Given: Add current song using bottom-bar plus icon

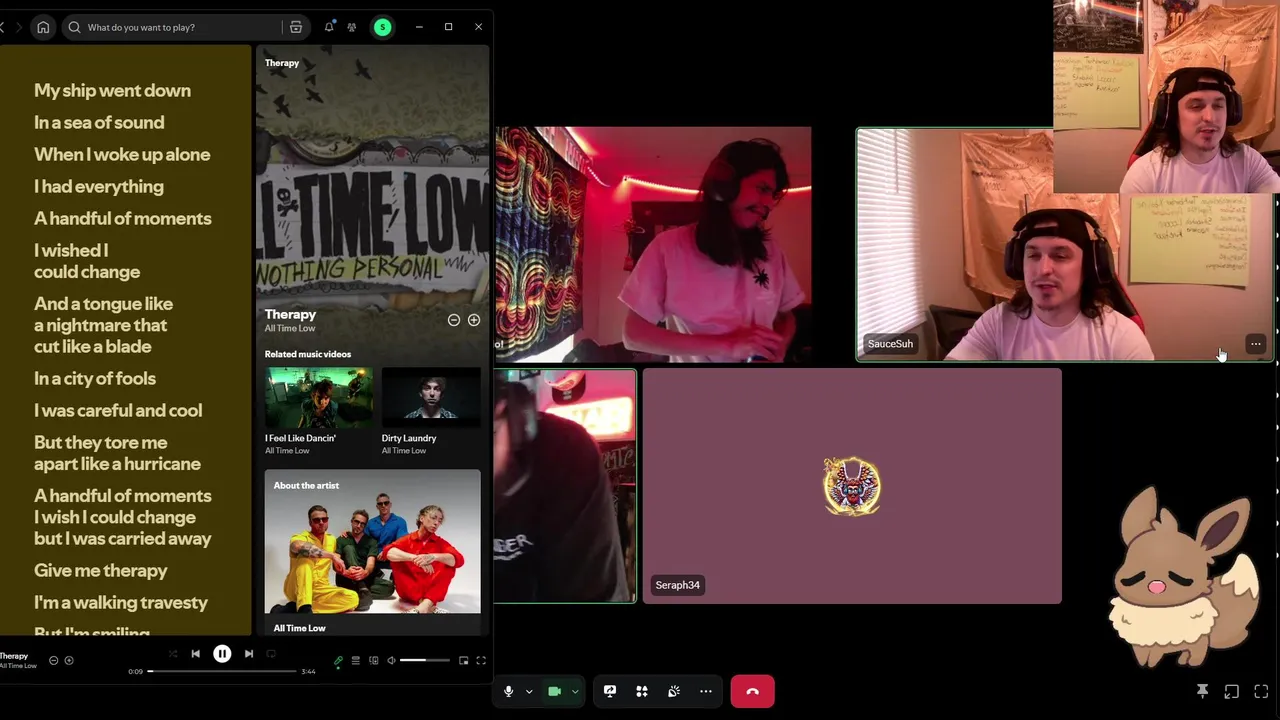Looking at the screenshot, I should click(69, 660).
